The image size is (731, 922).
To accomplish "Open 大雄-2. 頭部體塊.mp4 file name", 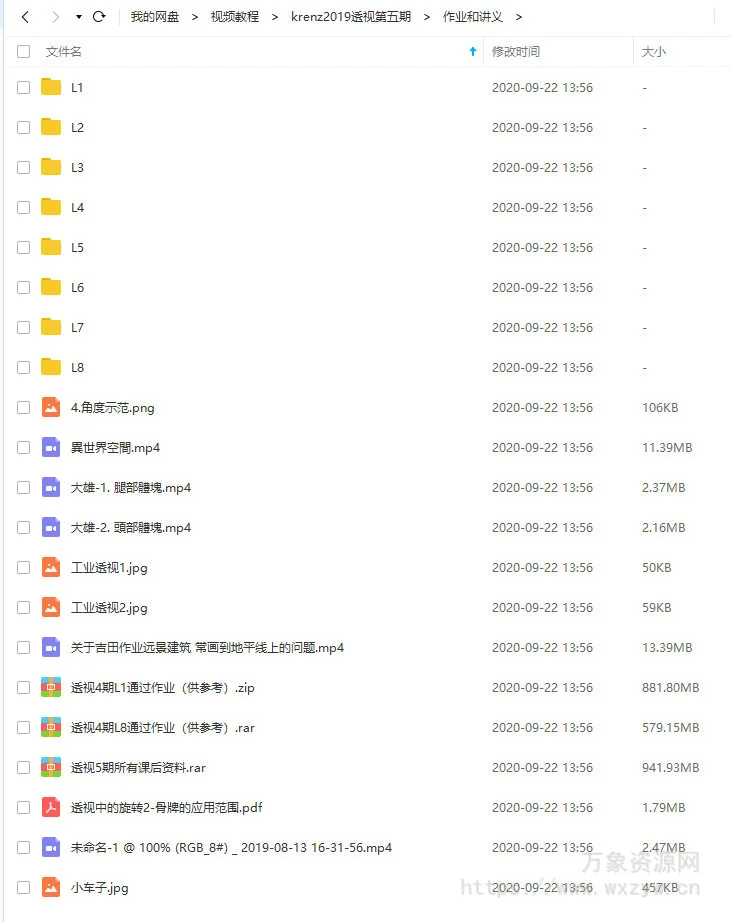I will pyautogui.click(x=131, y=527).
